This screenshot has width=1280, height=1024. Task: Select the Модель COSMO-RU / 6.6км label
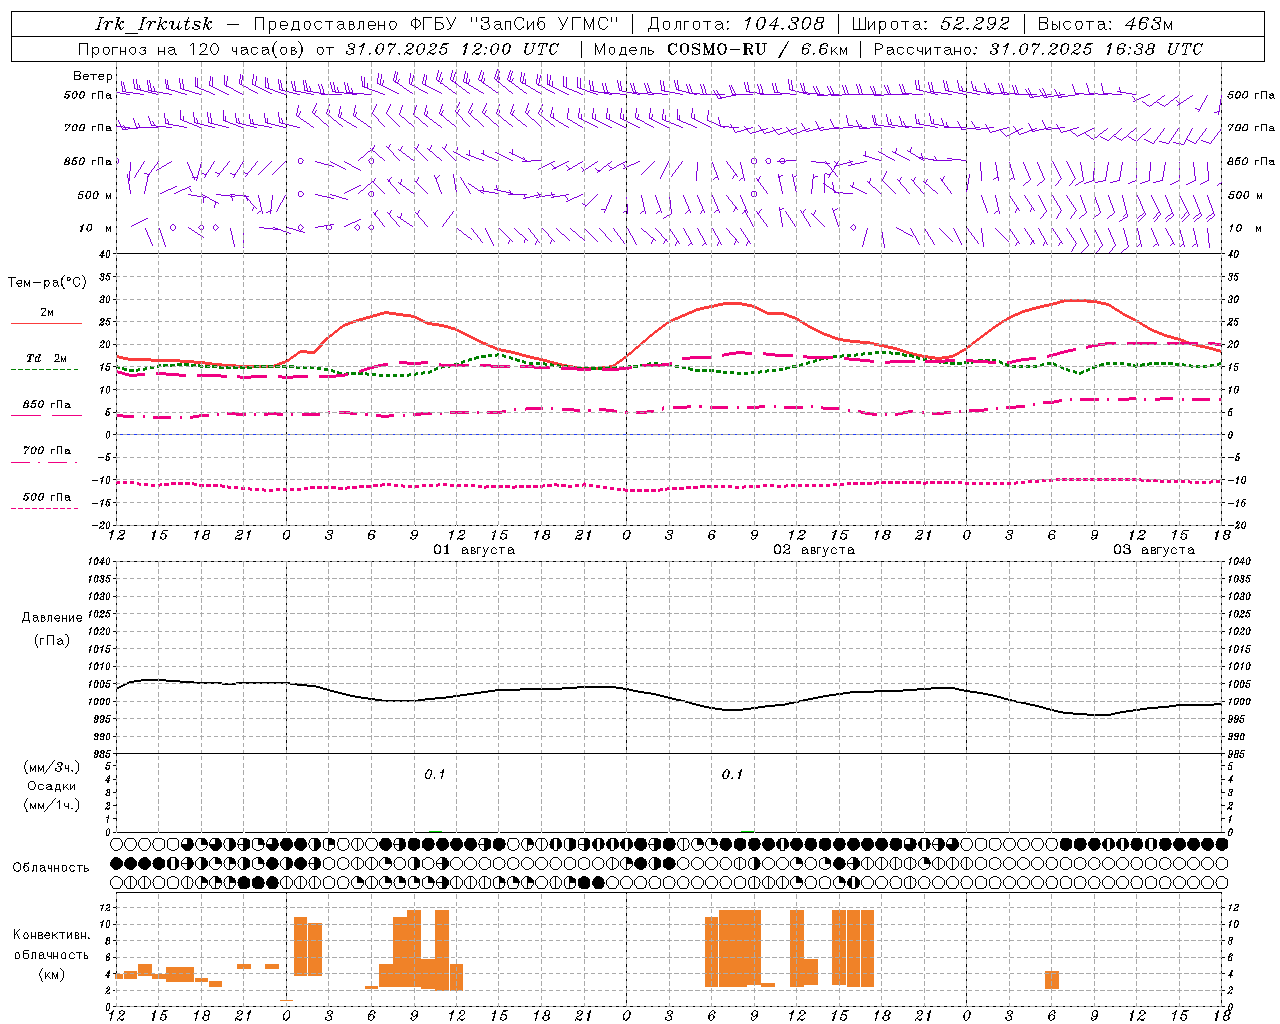(x=721, y=49)
